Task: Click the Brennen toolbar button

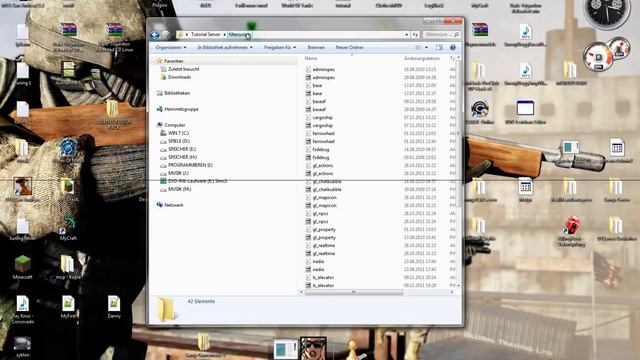Action: (x=316, y=47)
